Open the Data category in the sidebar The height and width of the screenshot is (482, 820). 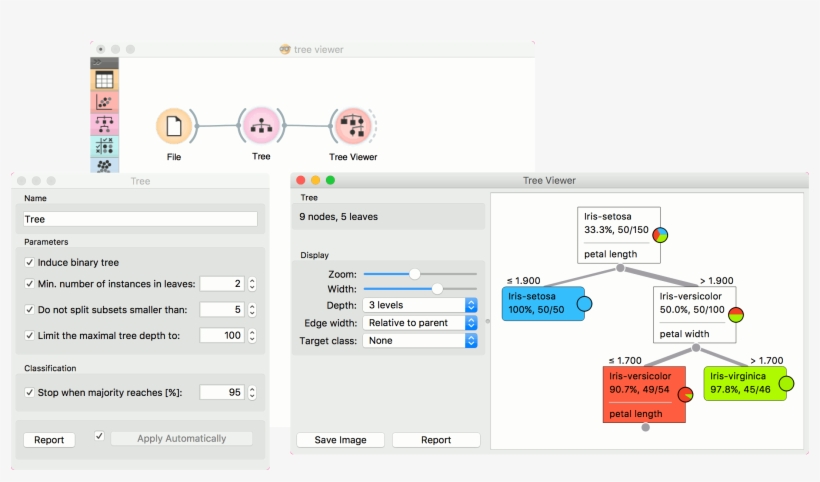[104, 81]
